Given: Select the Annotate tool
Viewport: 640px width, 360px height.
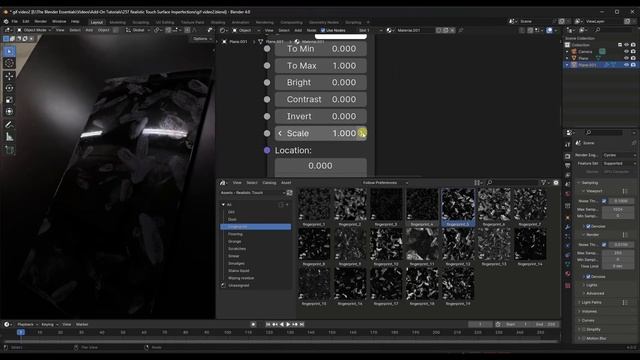Looking at the screenshot, I should point(9,125).
